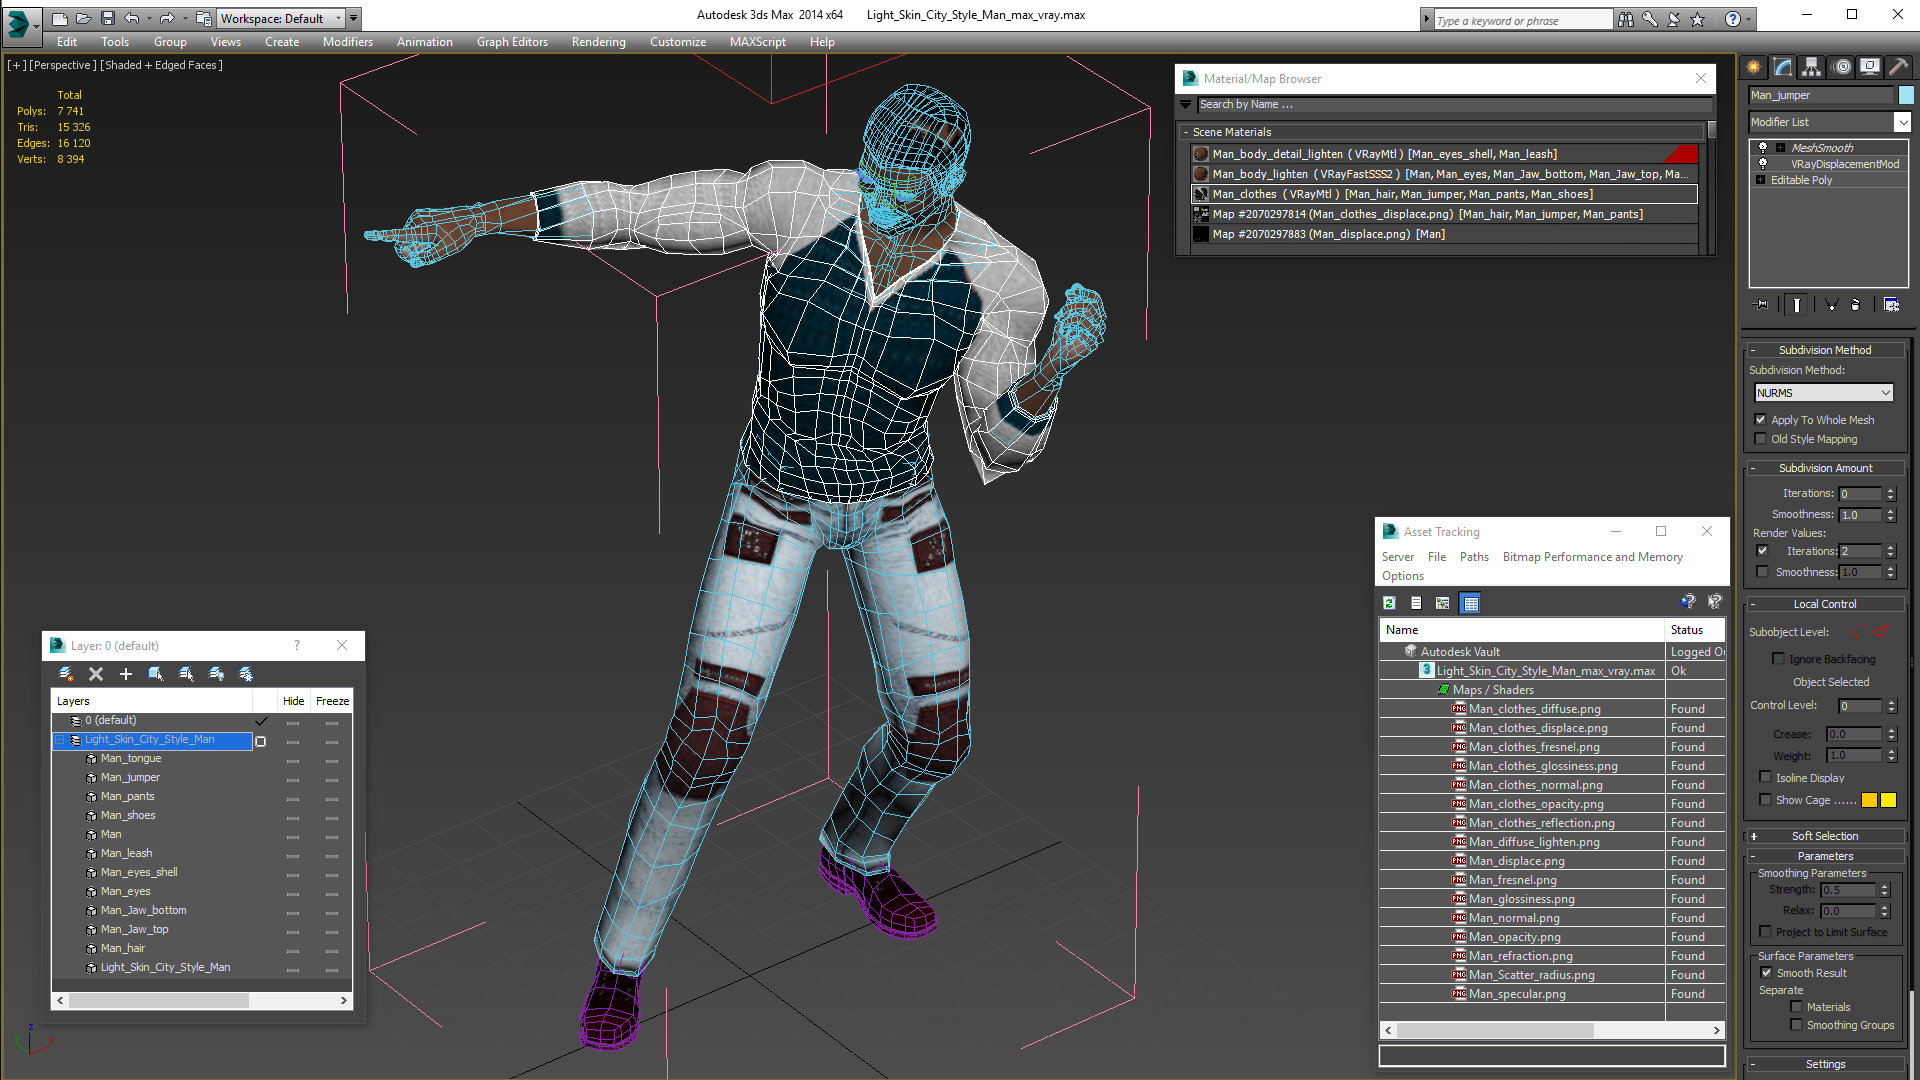
Task: Expand Man_jumper layer in layer panel
Action: (x=75, y=777)
